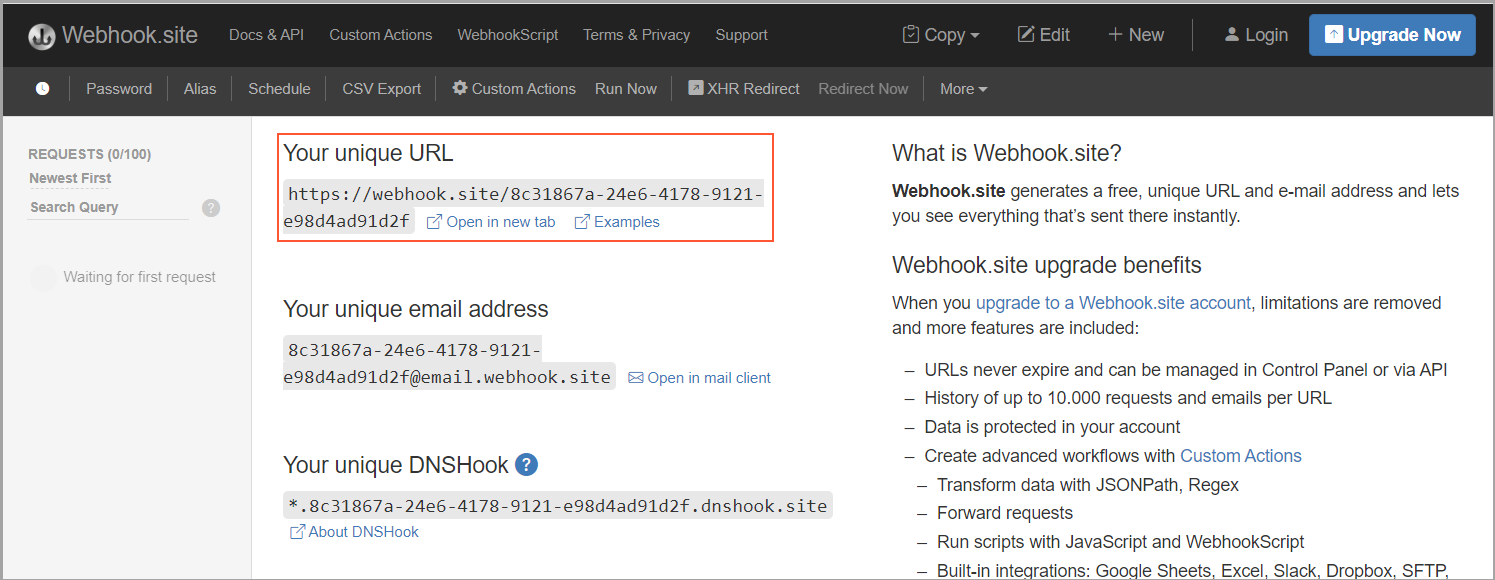Click the help icon beside Search Query
1495x580 pixels.
tap(211, 208)
